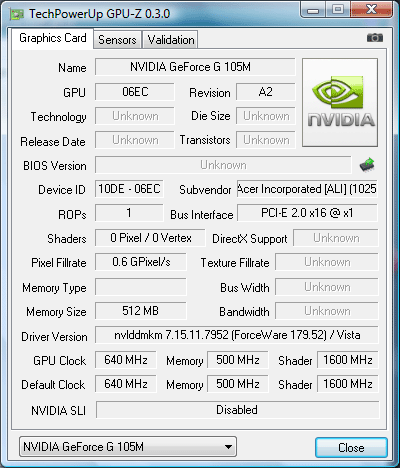
Task: Click the Technology Unknown field
Action: pos(135,116)
